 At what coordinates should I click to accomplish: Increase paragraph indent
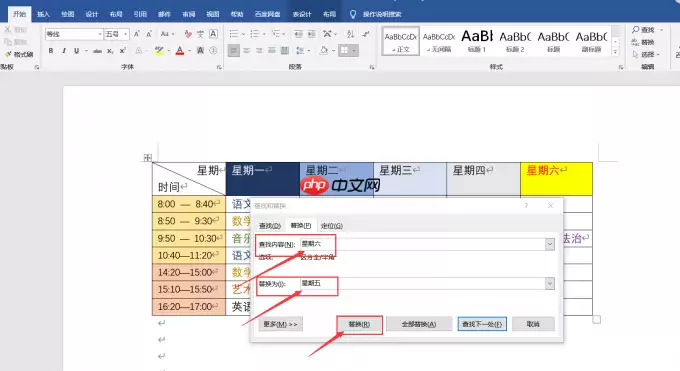(311, 34)
